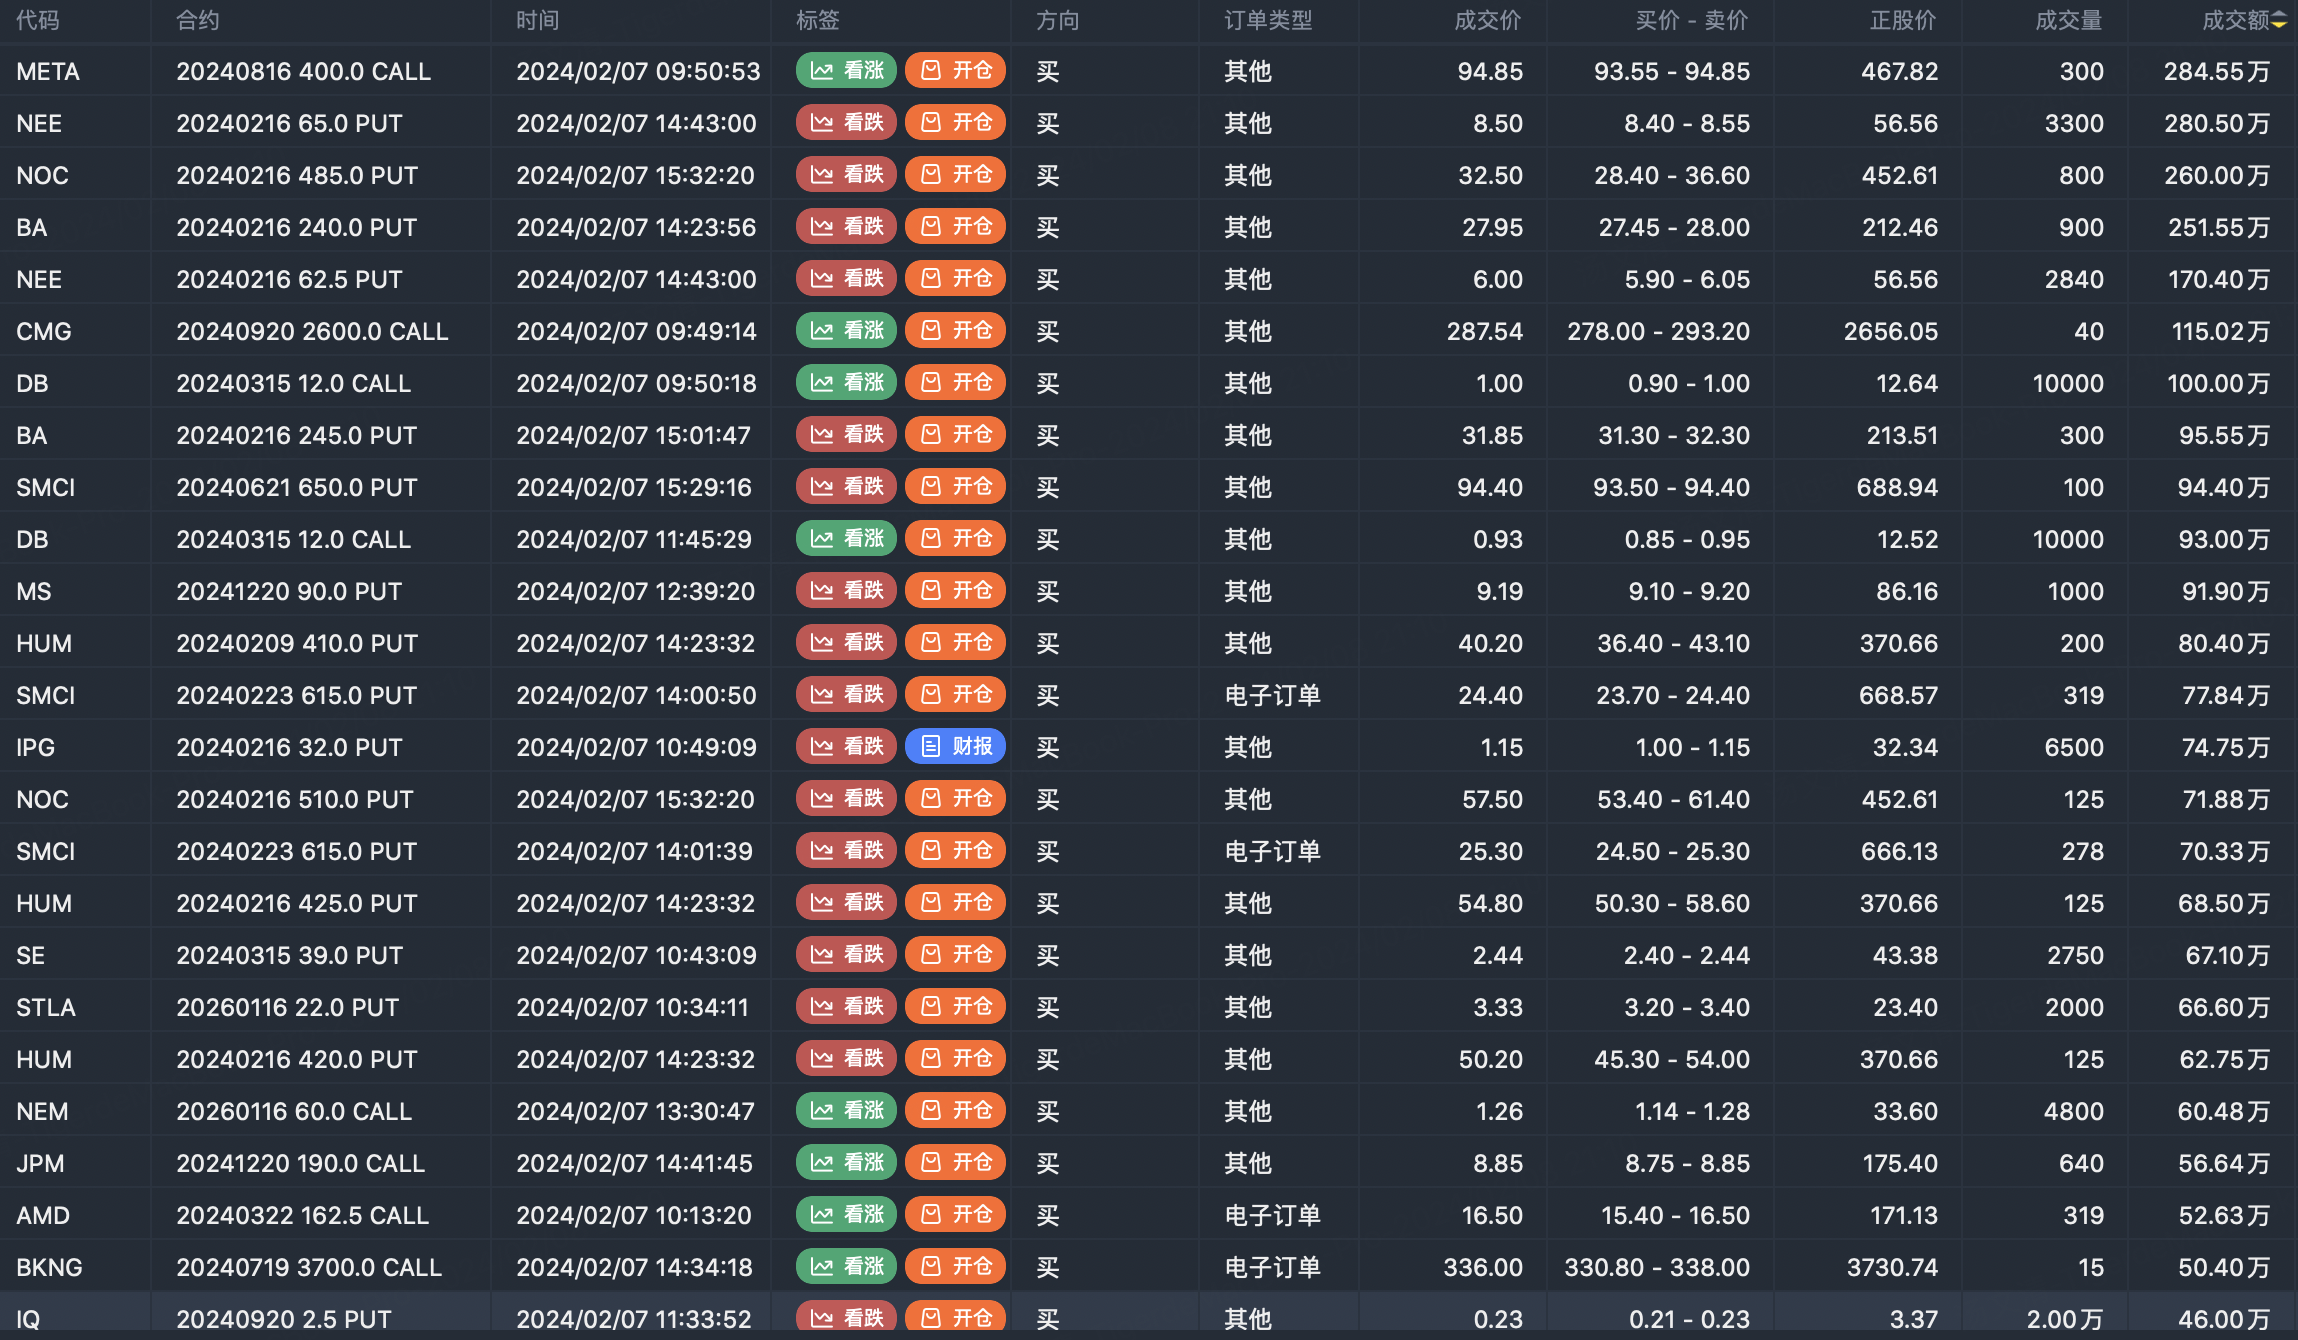
Task: Click the 看跌 tag in MS row
Action: click(x=846, y=591)
